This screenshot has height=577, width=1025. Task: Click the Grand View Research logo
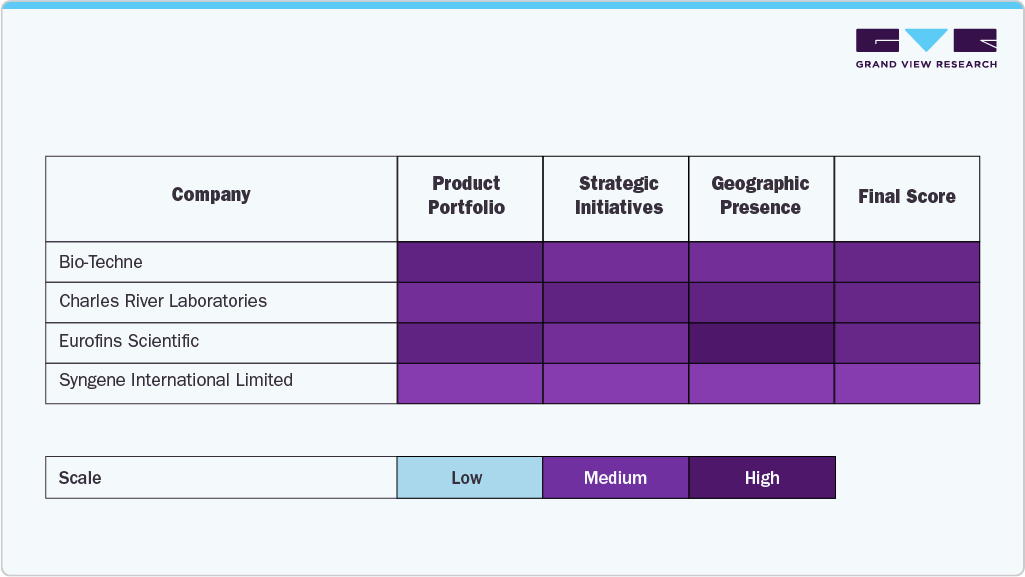pos(926,48)
